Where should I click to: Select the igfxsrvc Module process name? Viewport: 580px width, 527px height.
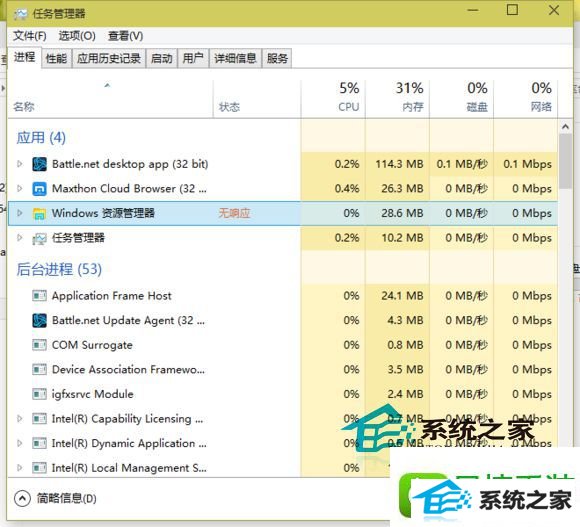pyautogui.click(x=92, y=394)
